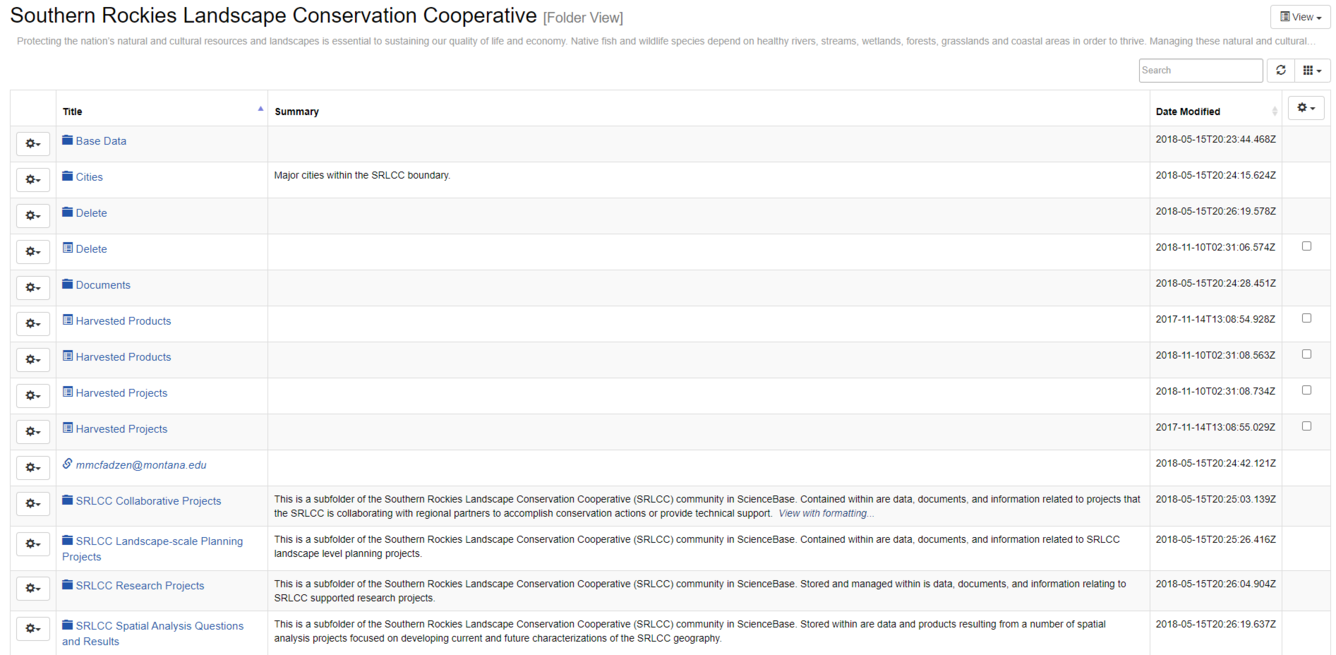The image size is (1336, 655).
Task: Open the SRLCC Spatial Analysis Questions and Results link
Action: [152, 634]
